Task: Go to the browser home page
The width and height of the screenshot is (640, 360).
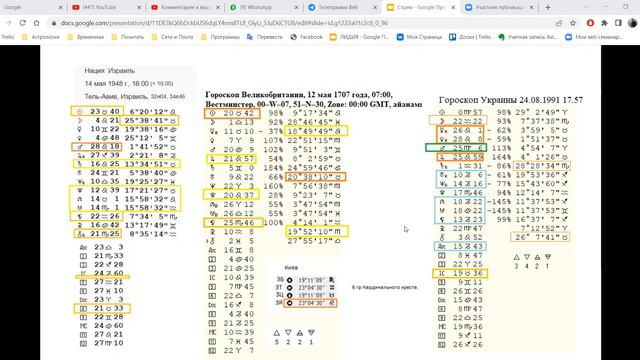Action: pyautogui.click(x=36, y=23)
